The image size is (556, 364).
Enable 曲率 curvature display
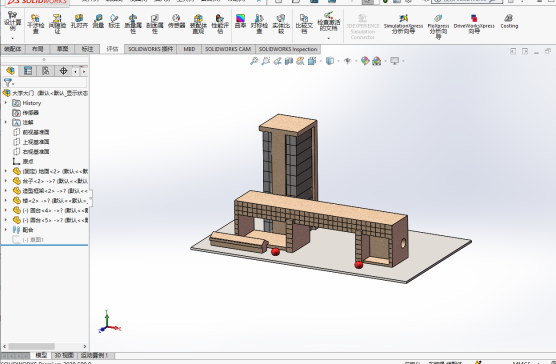coord(240,21)
